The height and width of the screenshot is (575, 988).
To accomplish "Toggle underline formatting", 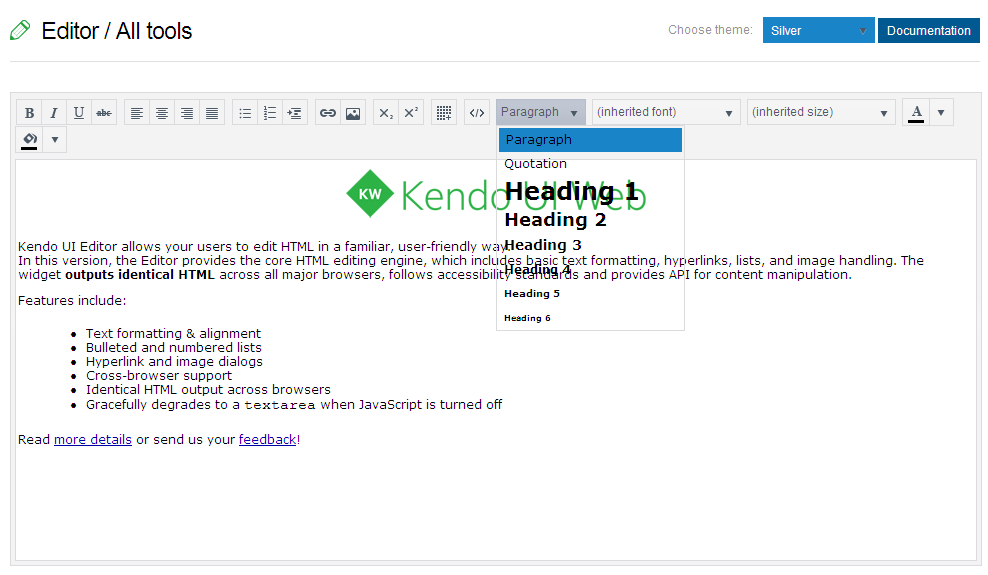I will (79, 113).
